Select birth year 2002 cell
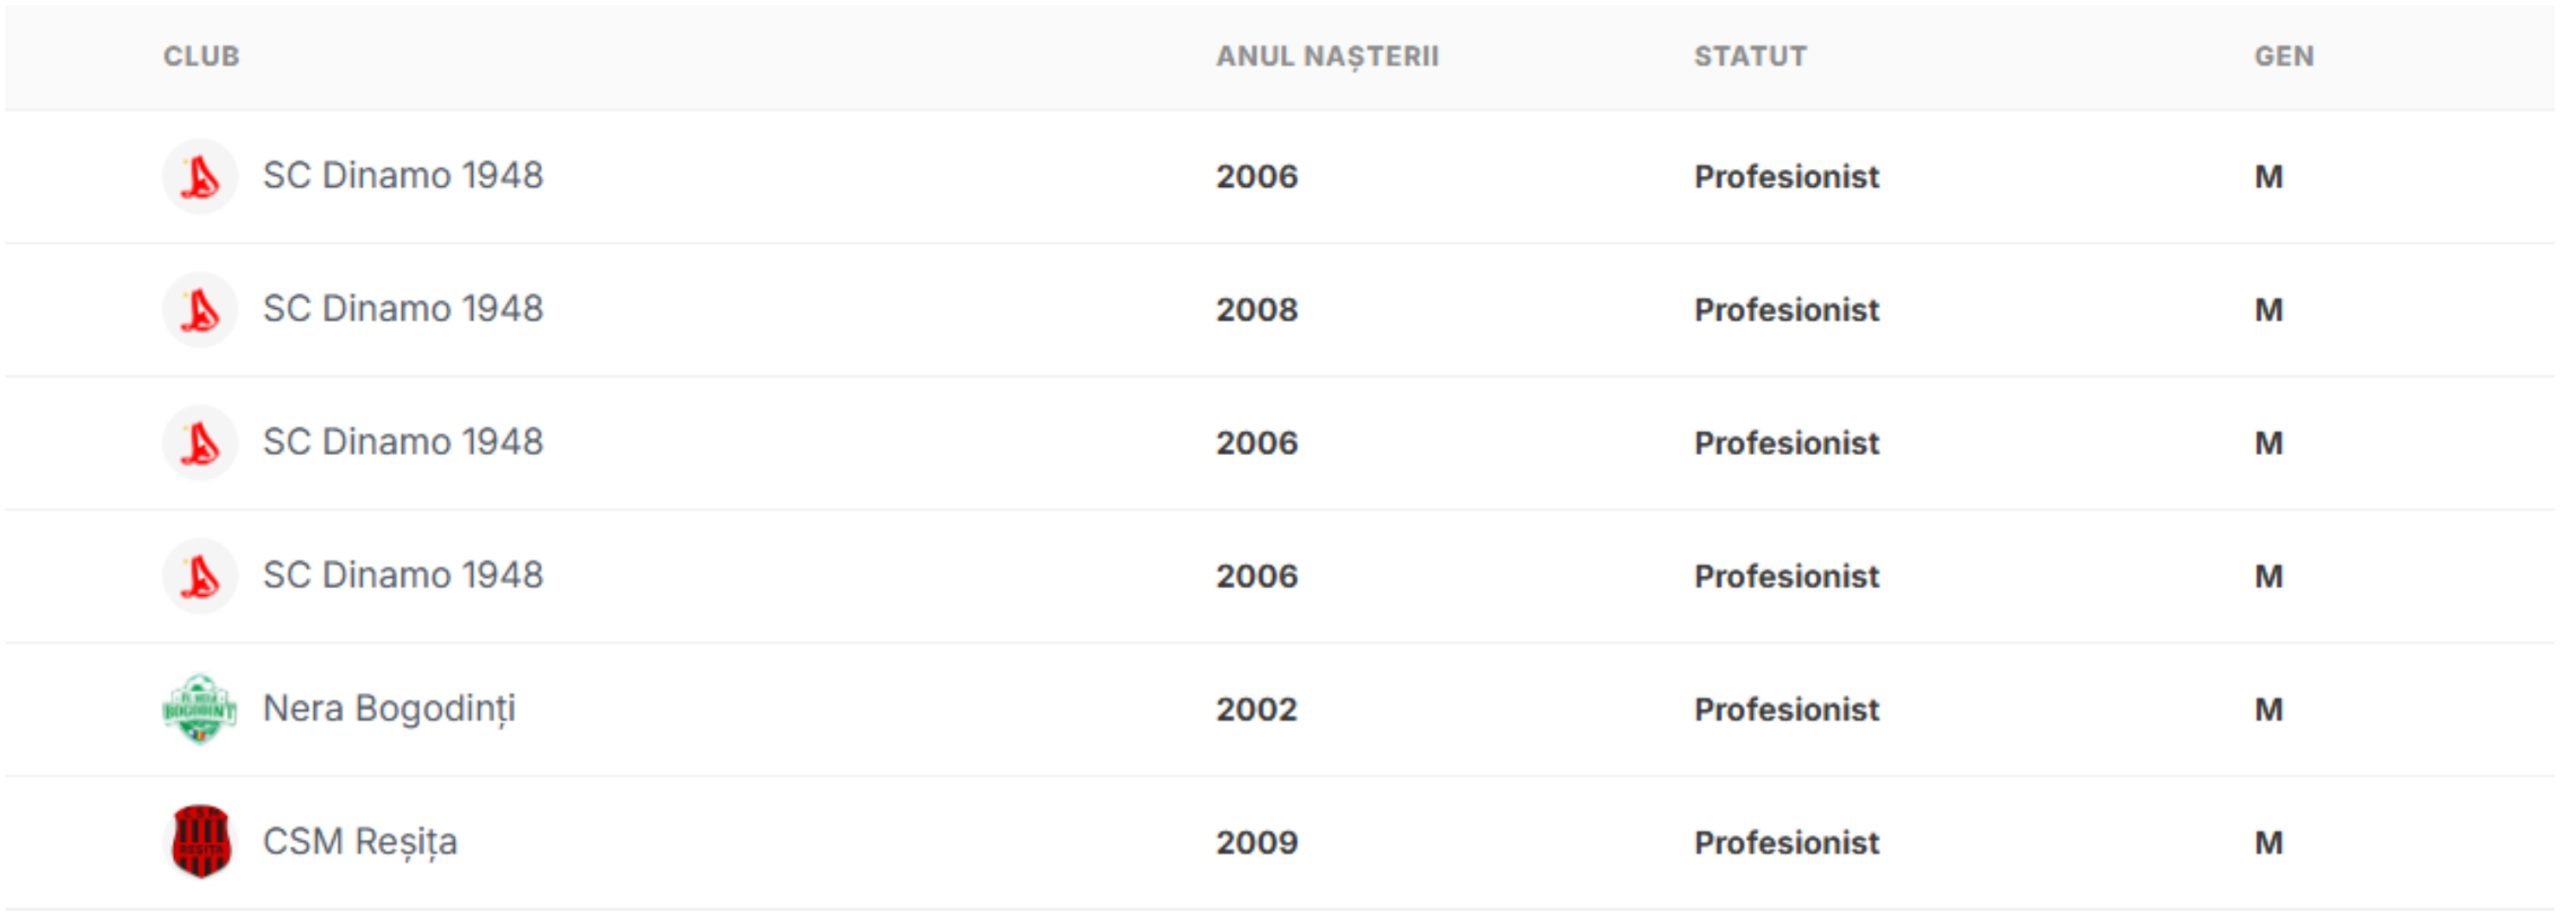The image size is (2560, 922). 1257,709
